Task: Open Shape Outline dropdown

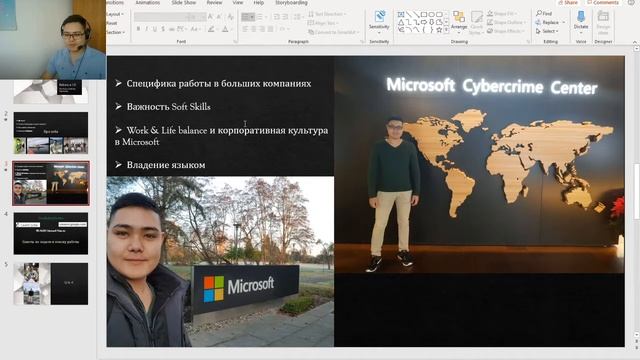Action: (507, 22)
